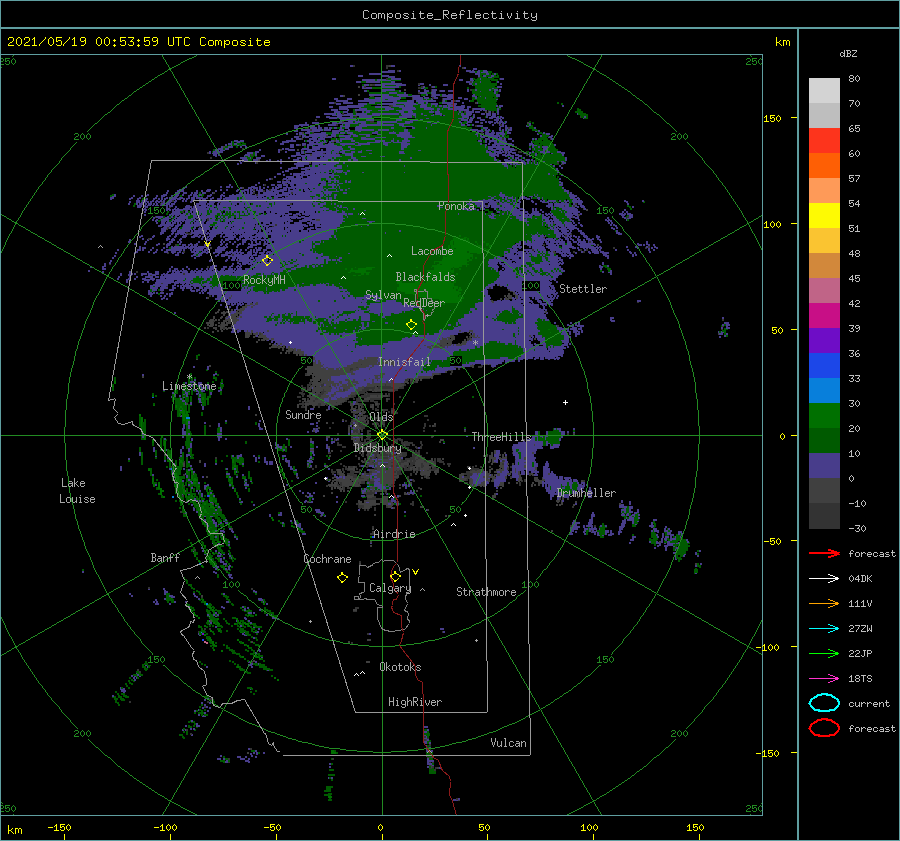
Task: Click the yellow diamond marker beside RockyMH
Action: 267,261
